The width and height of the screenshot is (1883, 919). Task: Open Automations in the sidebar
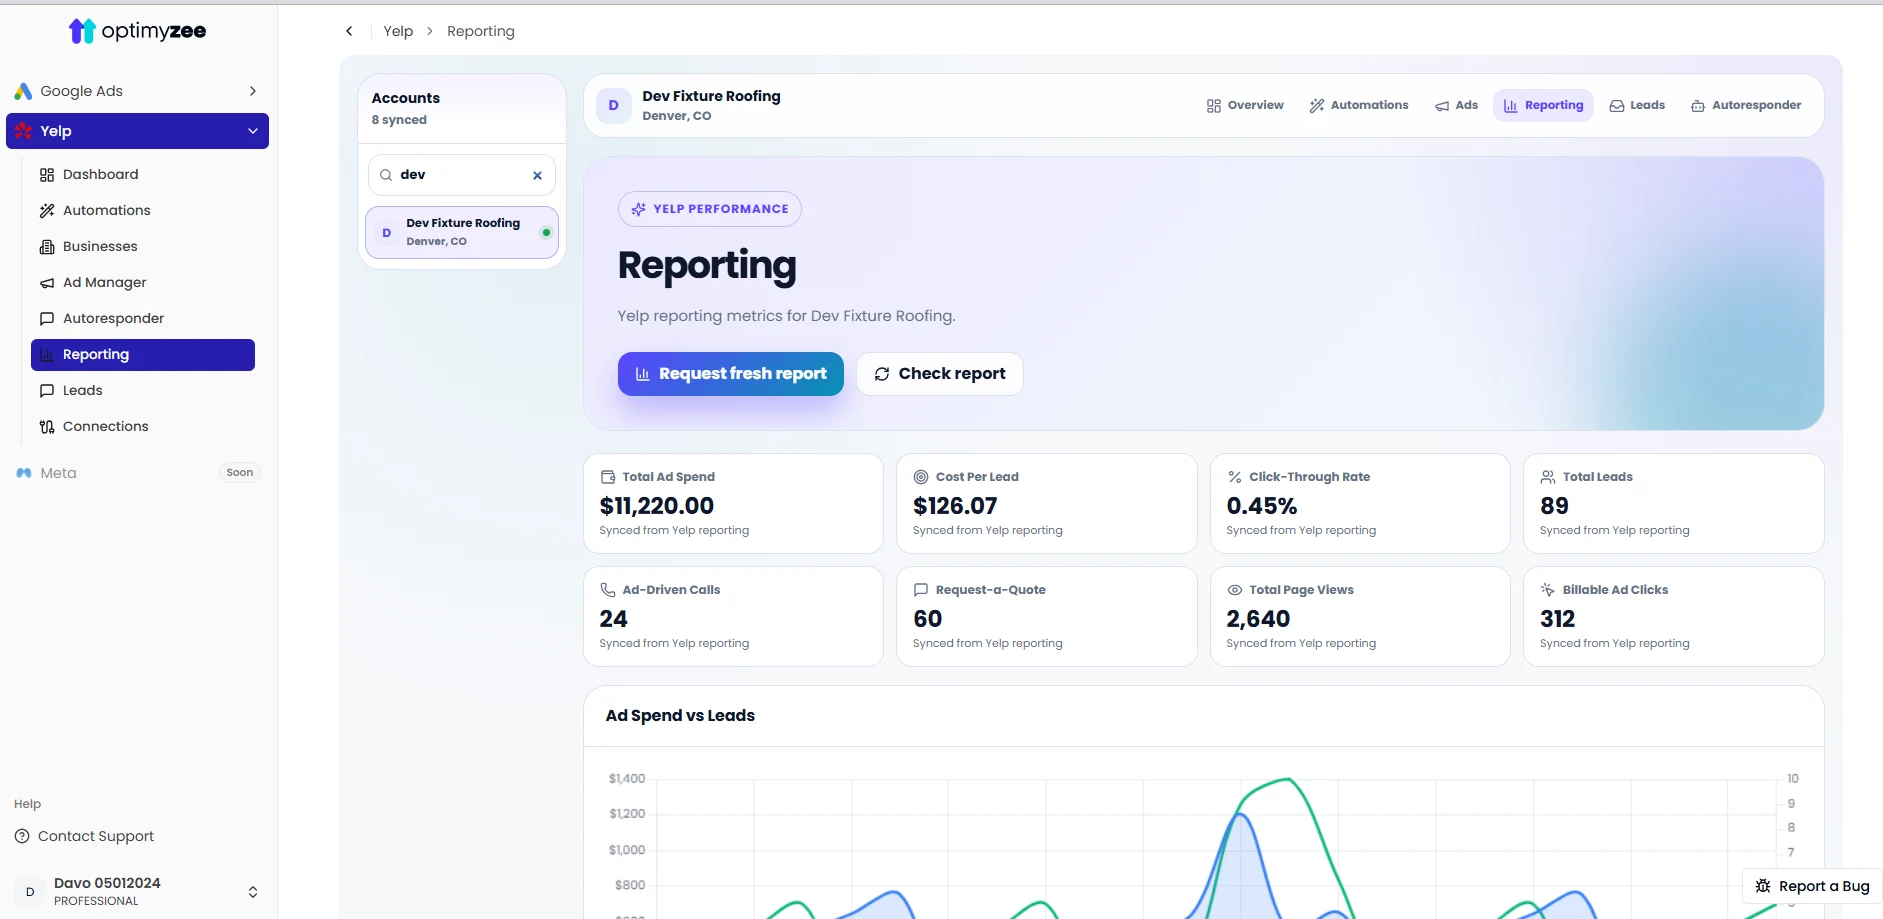pos(143,210)
